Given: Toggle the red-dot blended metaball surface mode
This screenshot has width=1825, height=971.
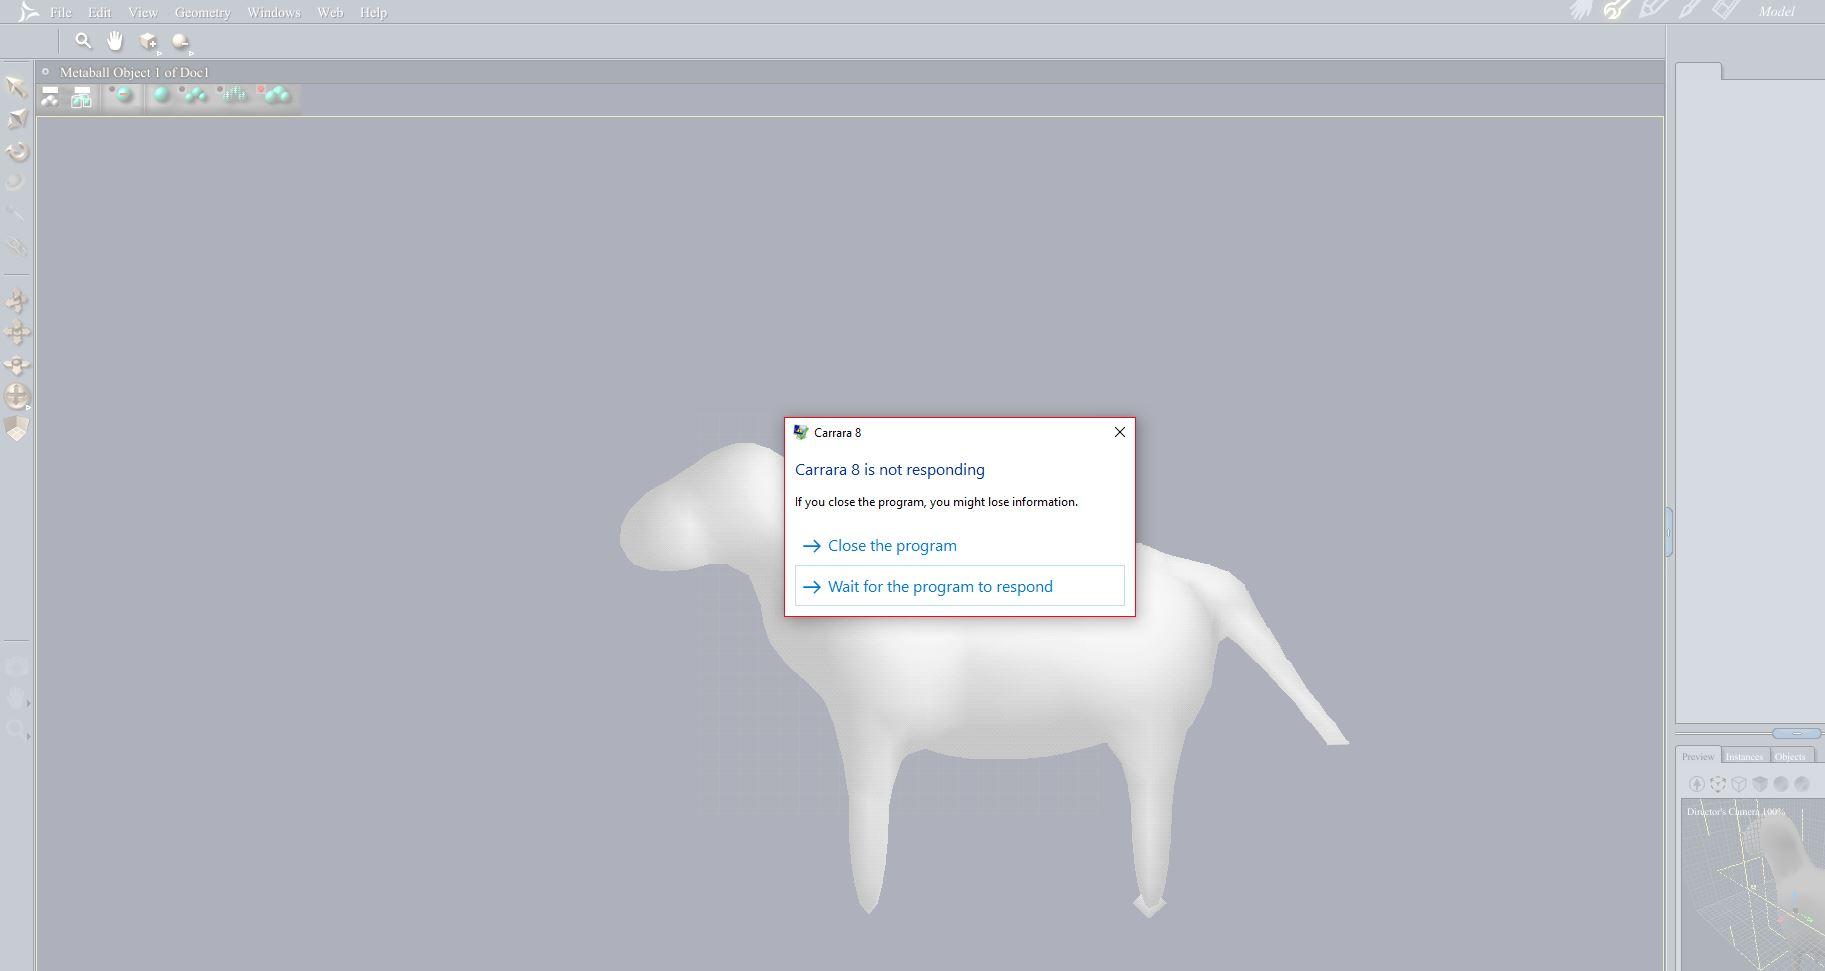Looking at the screenshot, I should coord(274,95).
